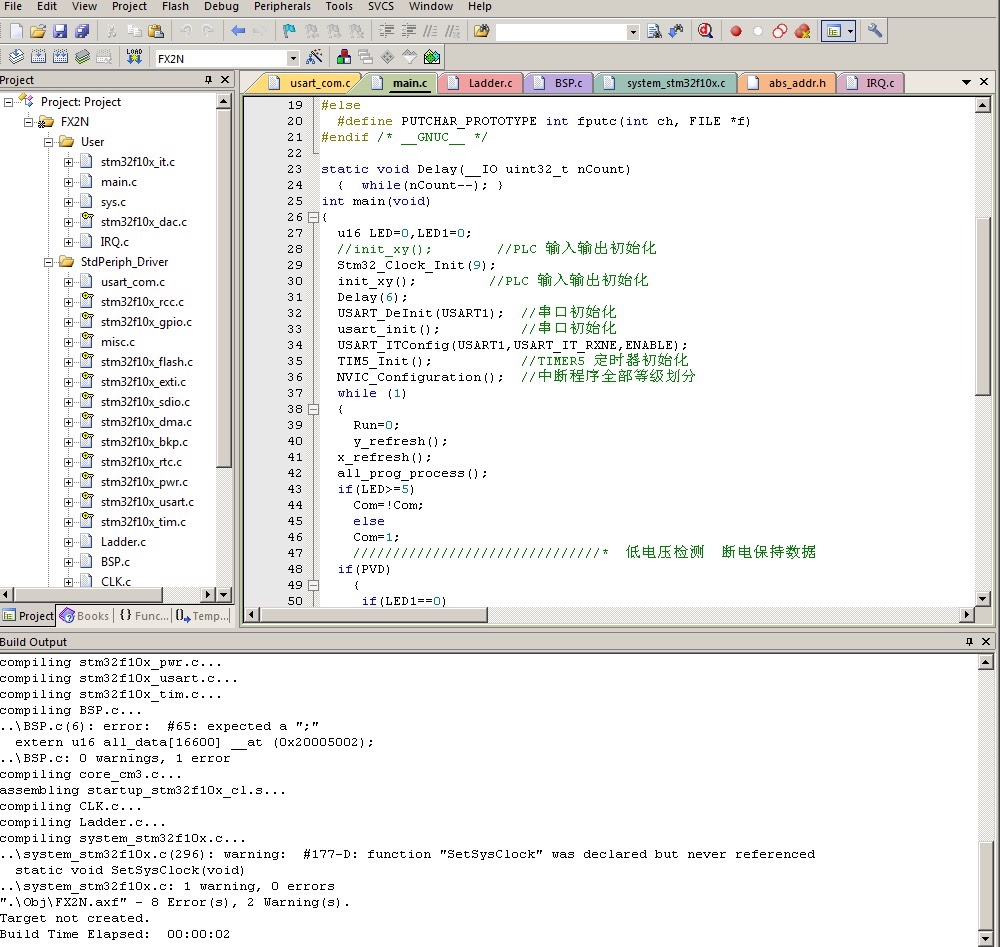The height and width of the screenshot is (947, 1000).
Task: Click the Open file folder icon
Action: (38, 31)
